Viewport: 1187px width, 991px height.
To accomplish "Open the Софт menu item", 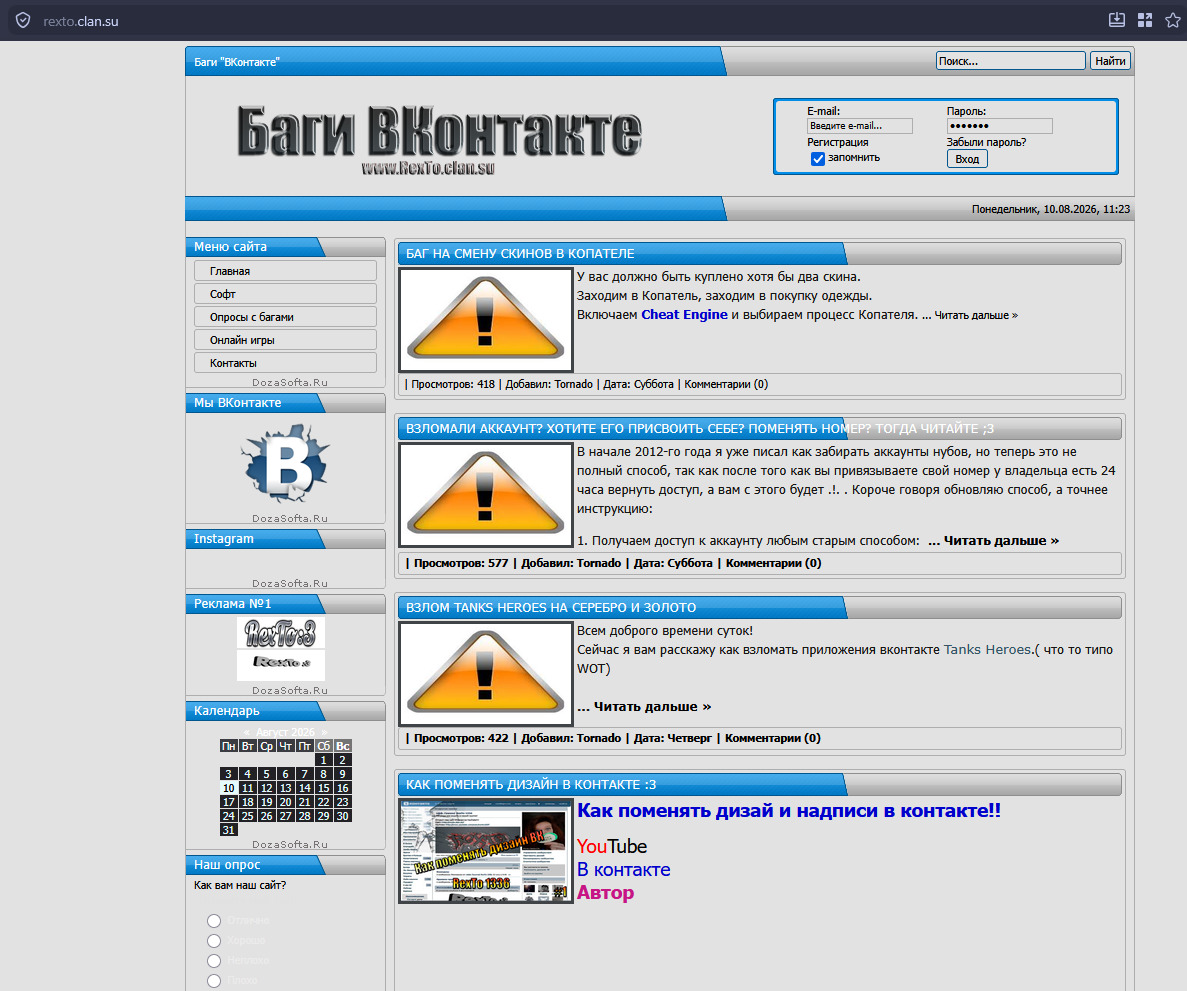I will tap(285, 294).
